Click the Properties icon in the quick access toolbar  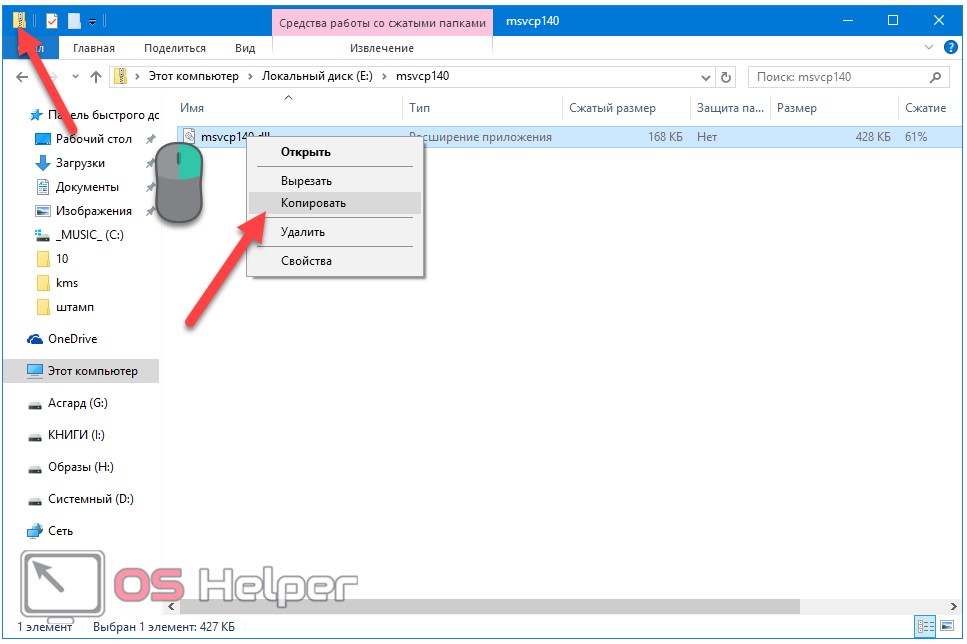pos(52,20)
